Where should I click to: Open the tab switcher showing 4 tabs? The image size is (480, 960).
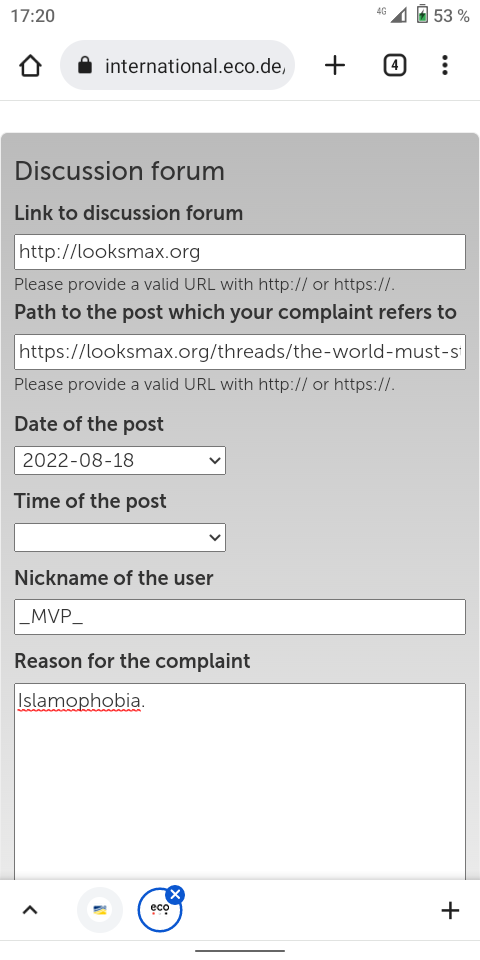point(395,65)
